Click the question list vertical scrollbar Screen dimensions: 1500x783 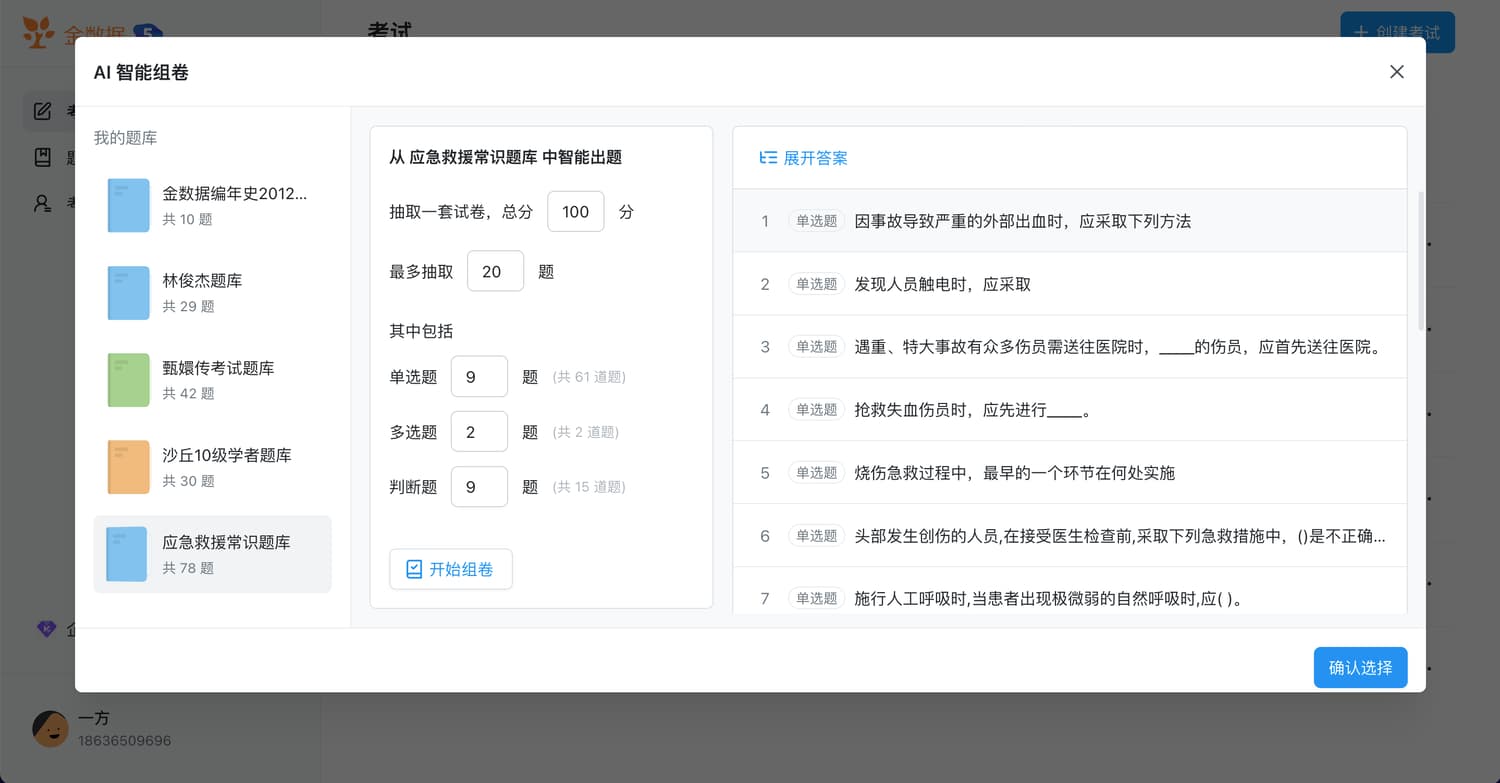click(1421, 260)
